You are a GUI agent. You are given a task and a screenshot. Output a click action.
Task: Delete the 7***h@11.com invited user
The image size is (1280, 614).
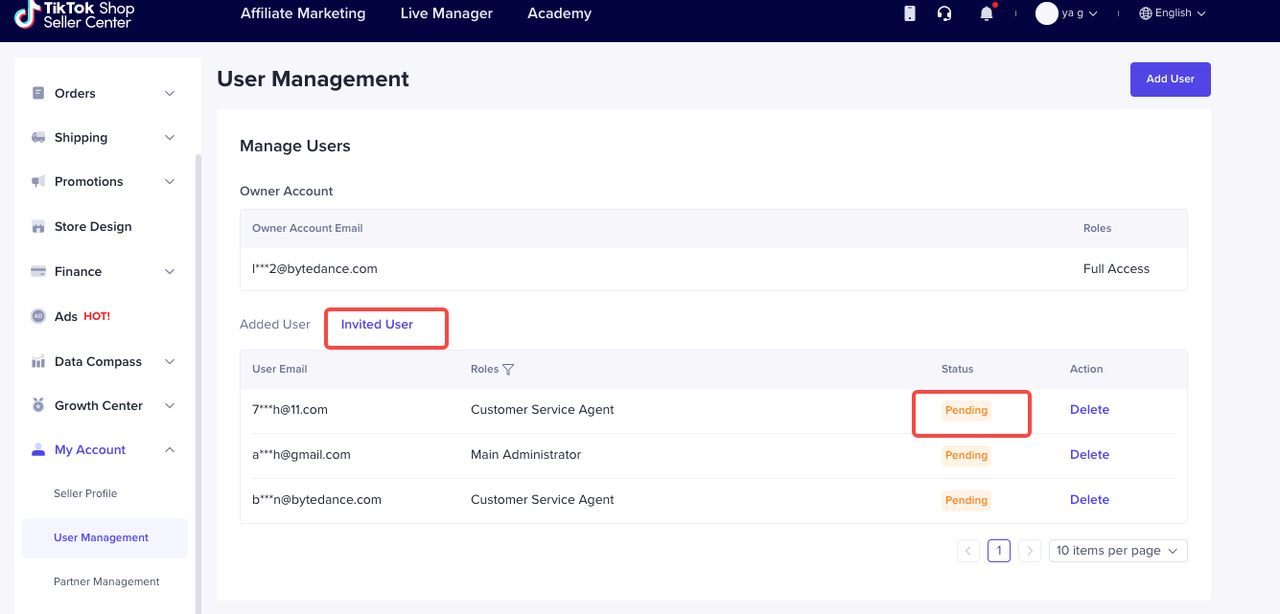1089,409
